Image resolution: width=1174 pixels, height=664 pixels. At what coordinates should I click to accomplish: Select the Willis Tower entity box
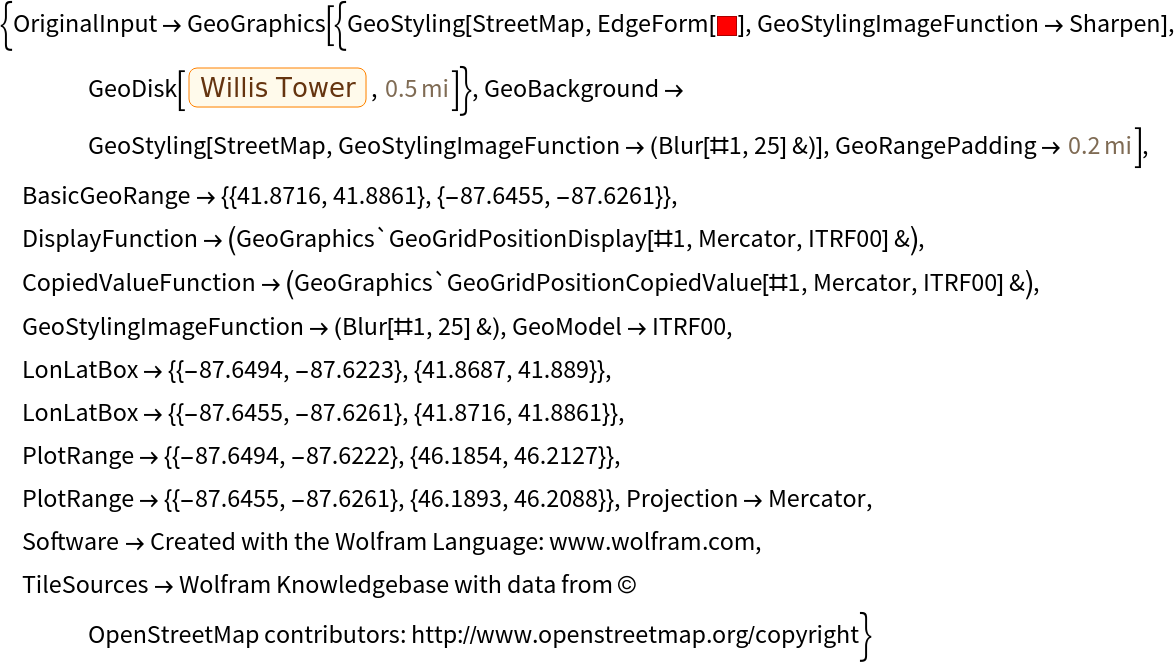click(x=280, y=88)
